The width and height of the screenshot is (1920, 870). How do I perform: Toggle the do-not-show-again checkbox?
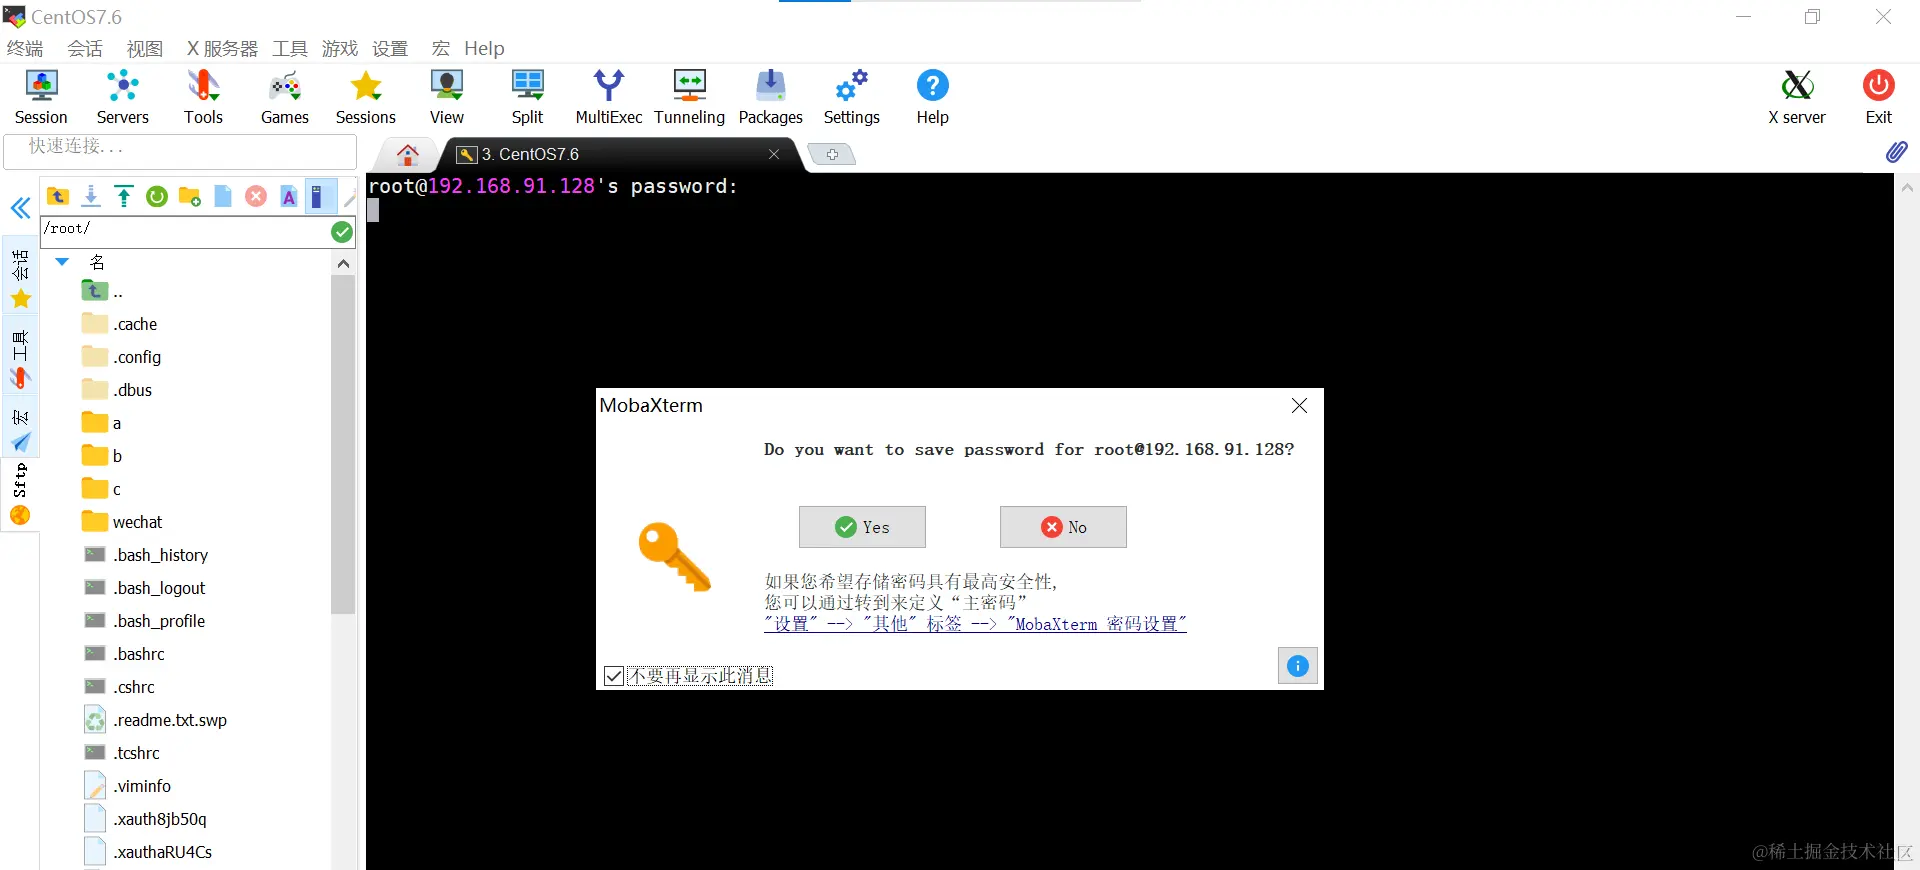614,676
